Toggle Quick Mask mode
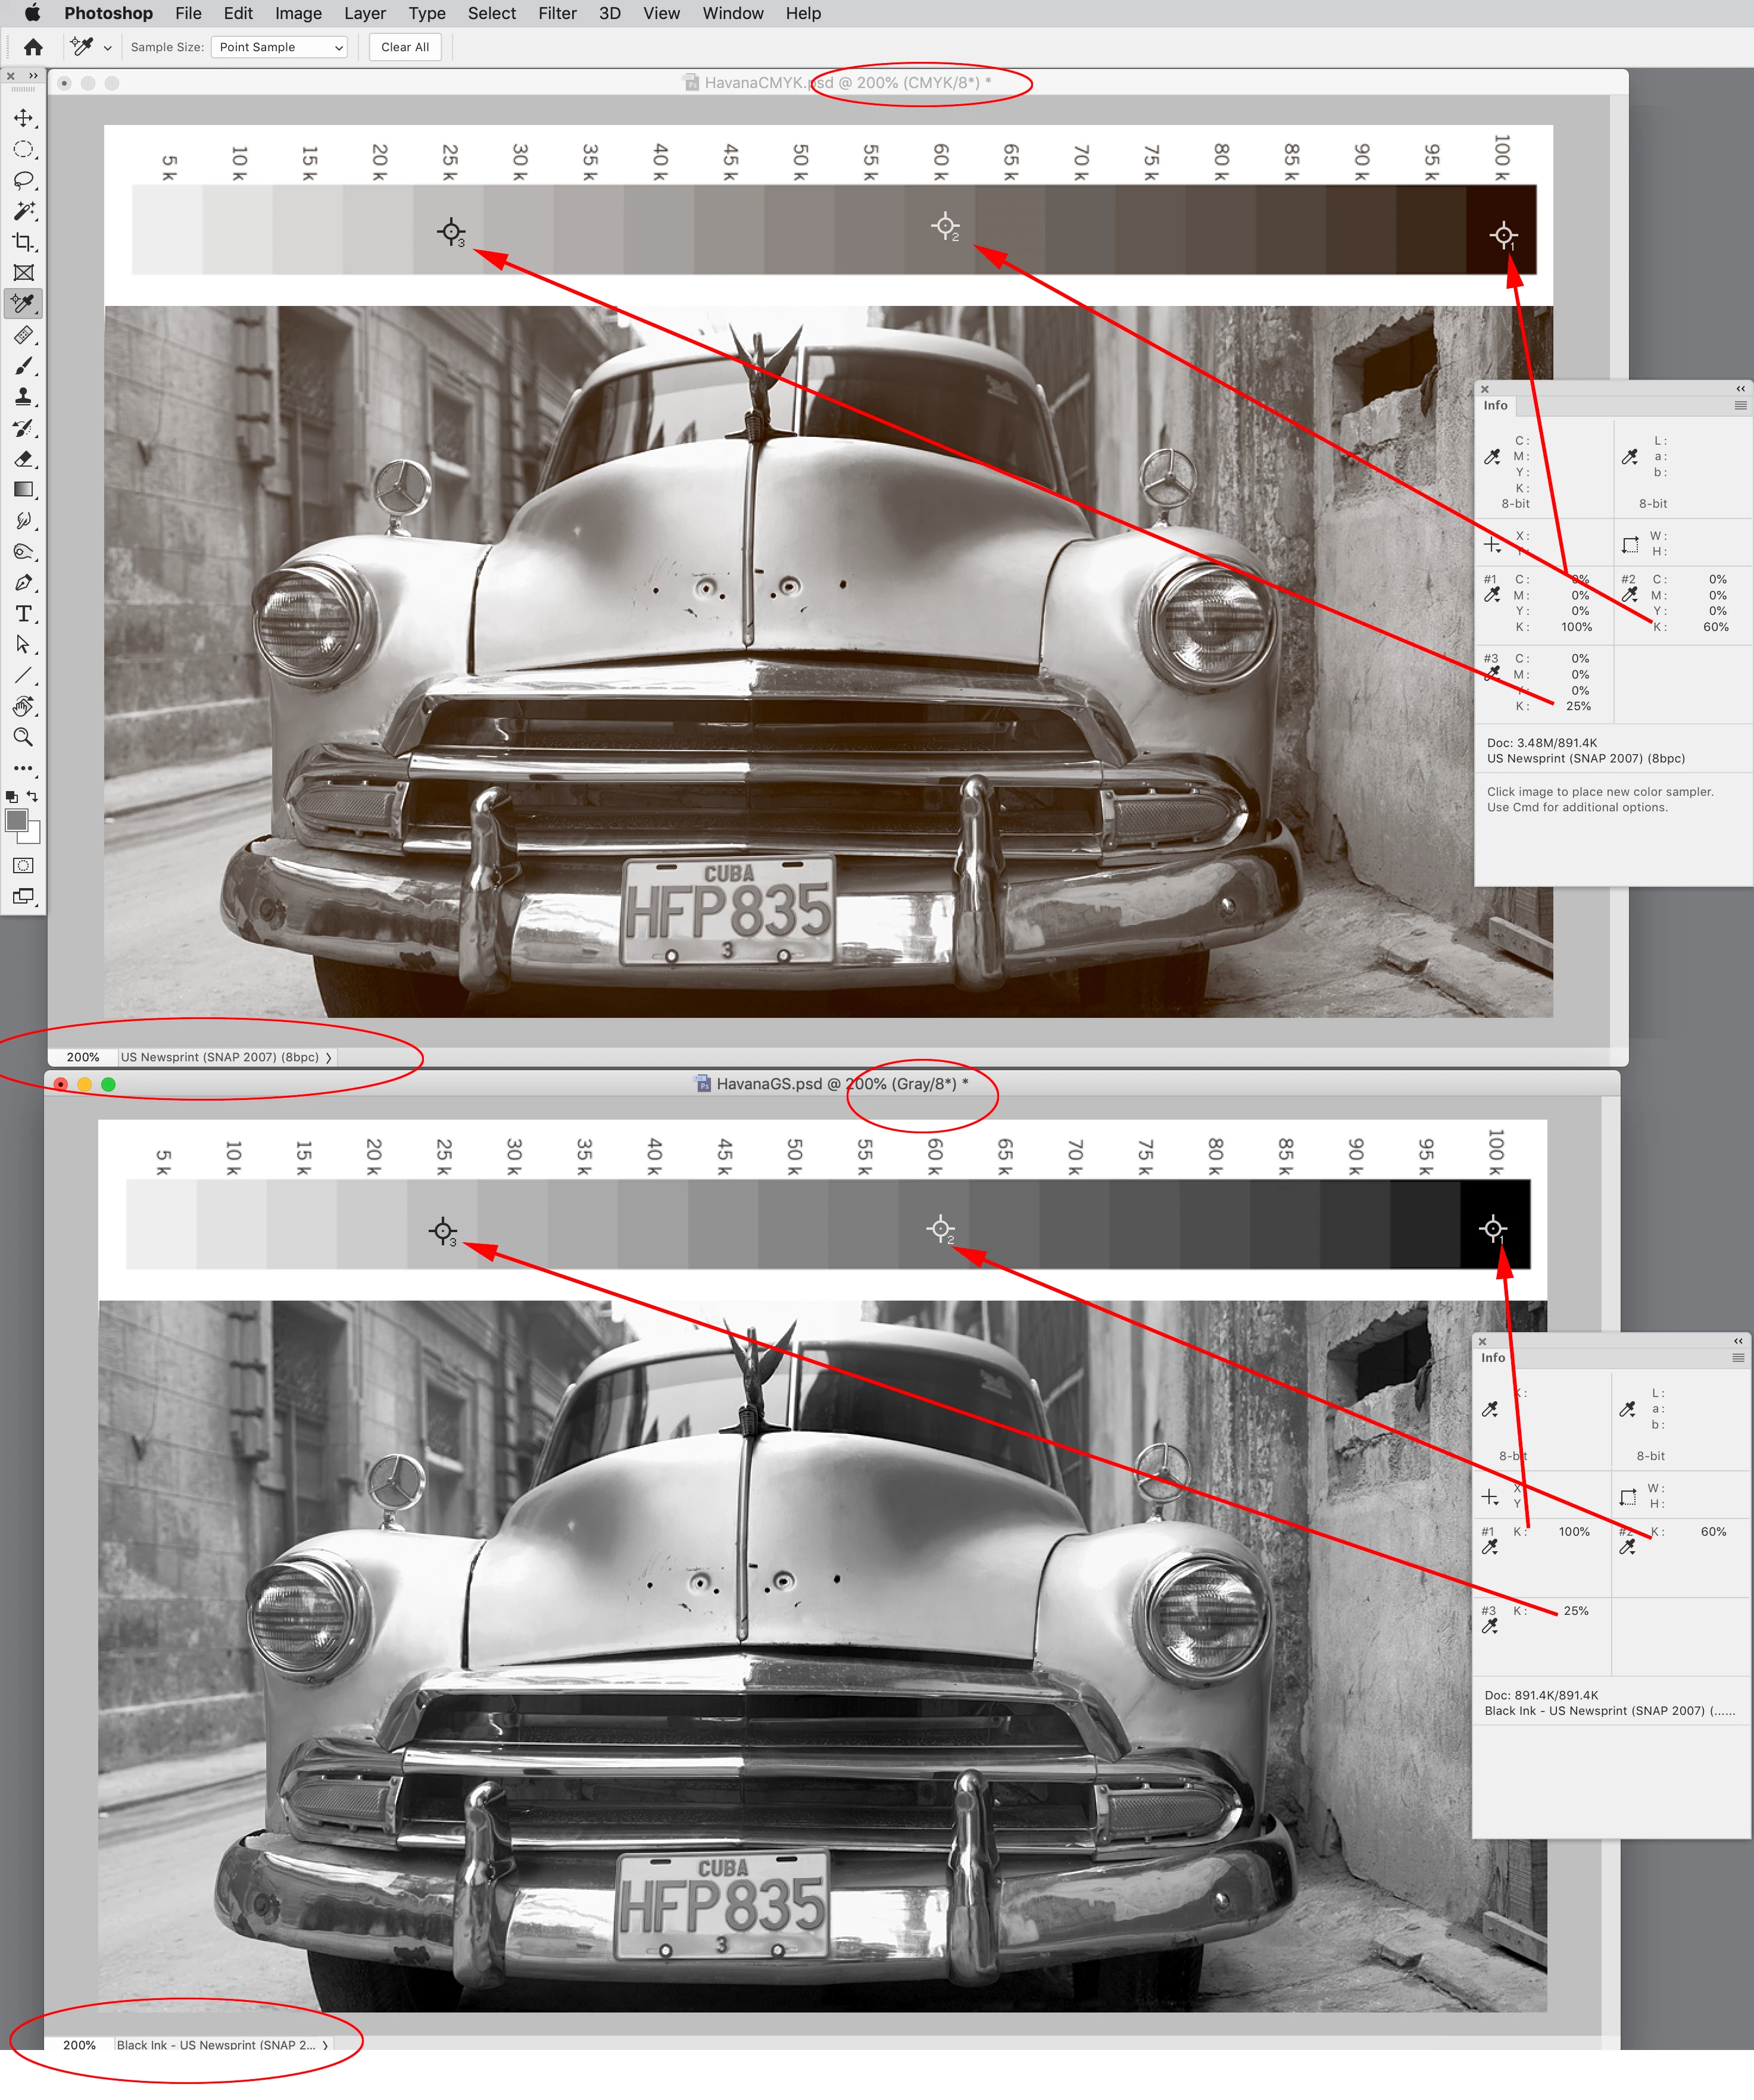Image resolution: width=1754 pixels, height=2100 pixels. point(23,865)
